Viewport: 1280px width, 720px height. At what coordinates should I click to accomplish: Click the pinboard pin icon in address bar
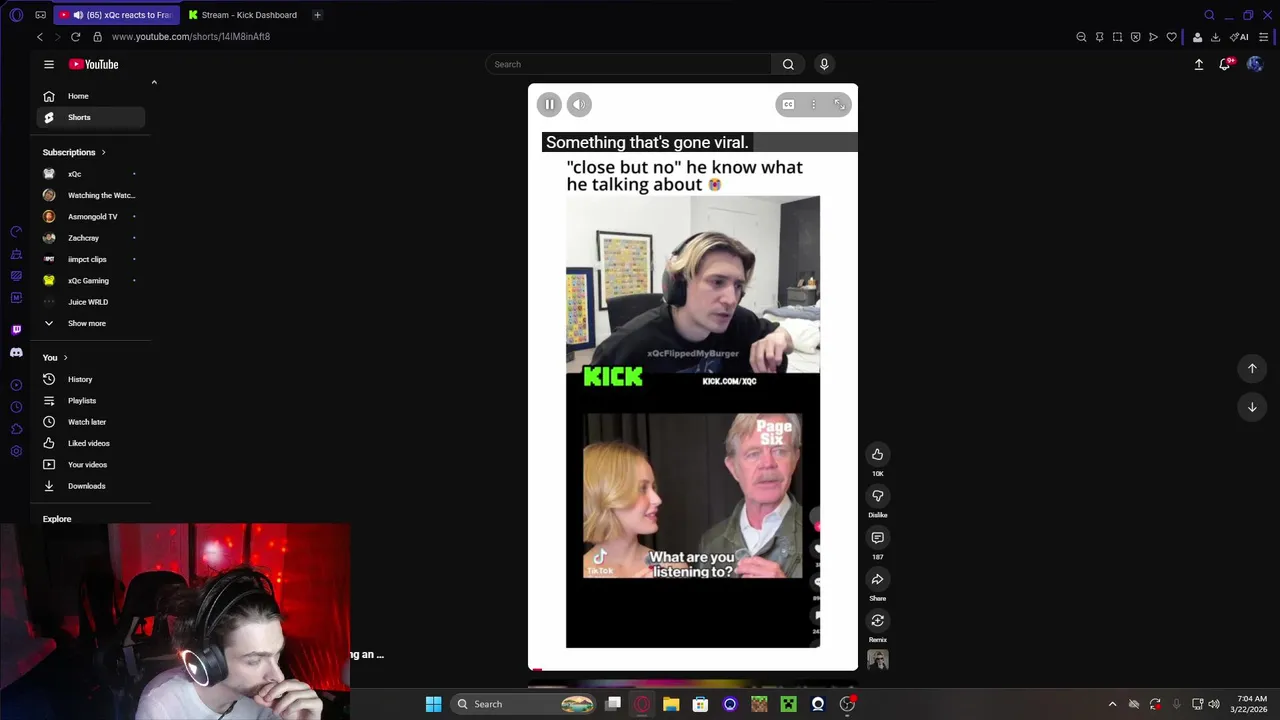tap(1099, 37)
